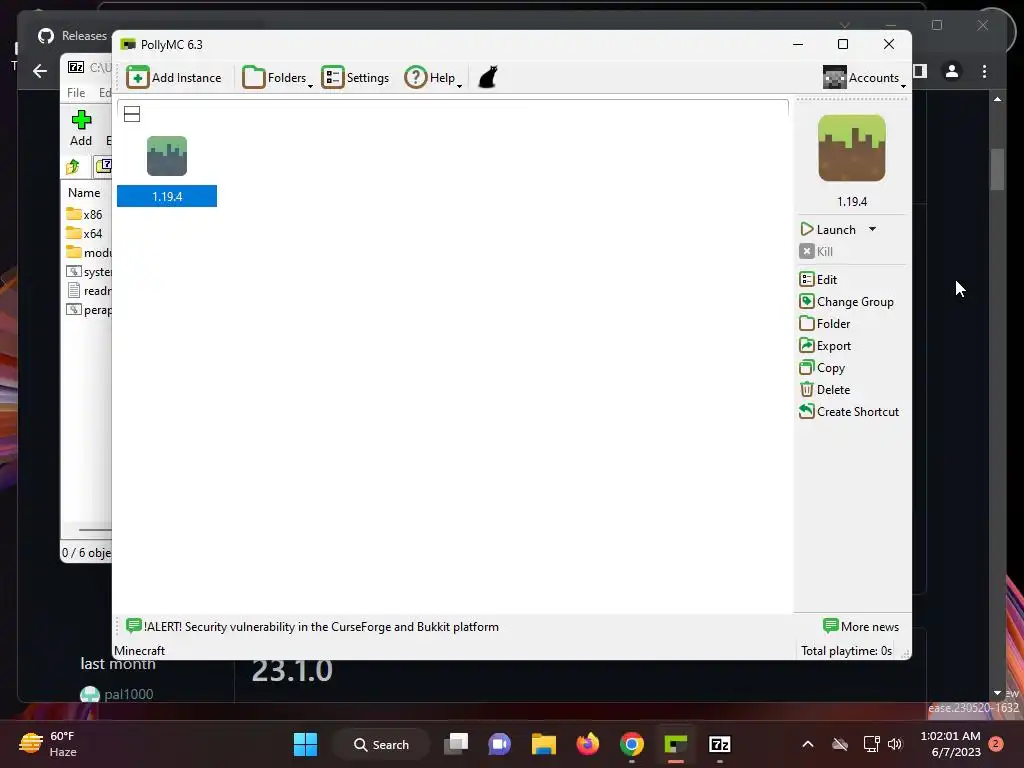Image resolution: width=1024 pixels, height=768 pixels.
Task: Switch to 7-Zip on the taskbar
Action: (x=720, y=744)
